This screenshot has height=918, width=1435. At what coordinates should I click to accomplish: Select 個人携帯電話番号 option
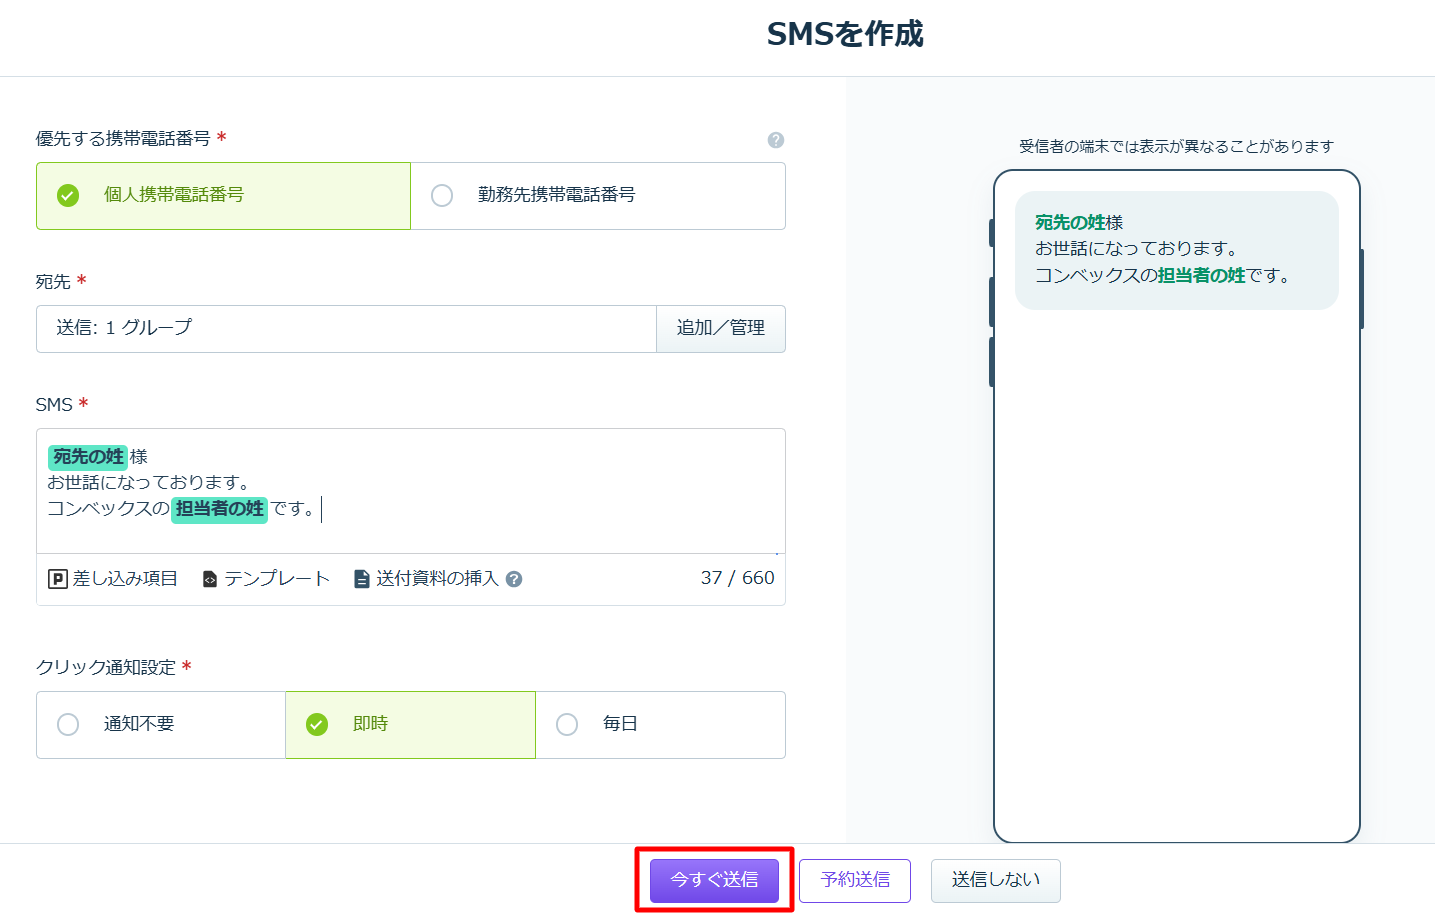(x=223, y=196)
